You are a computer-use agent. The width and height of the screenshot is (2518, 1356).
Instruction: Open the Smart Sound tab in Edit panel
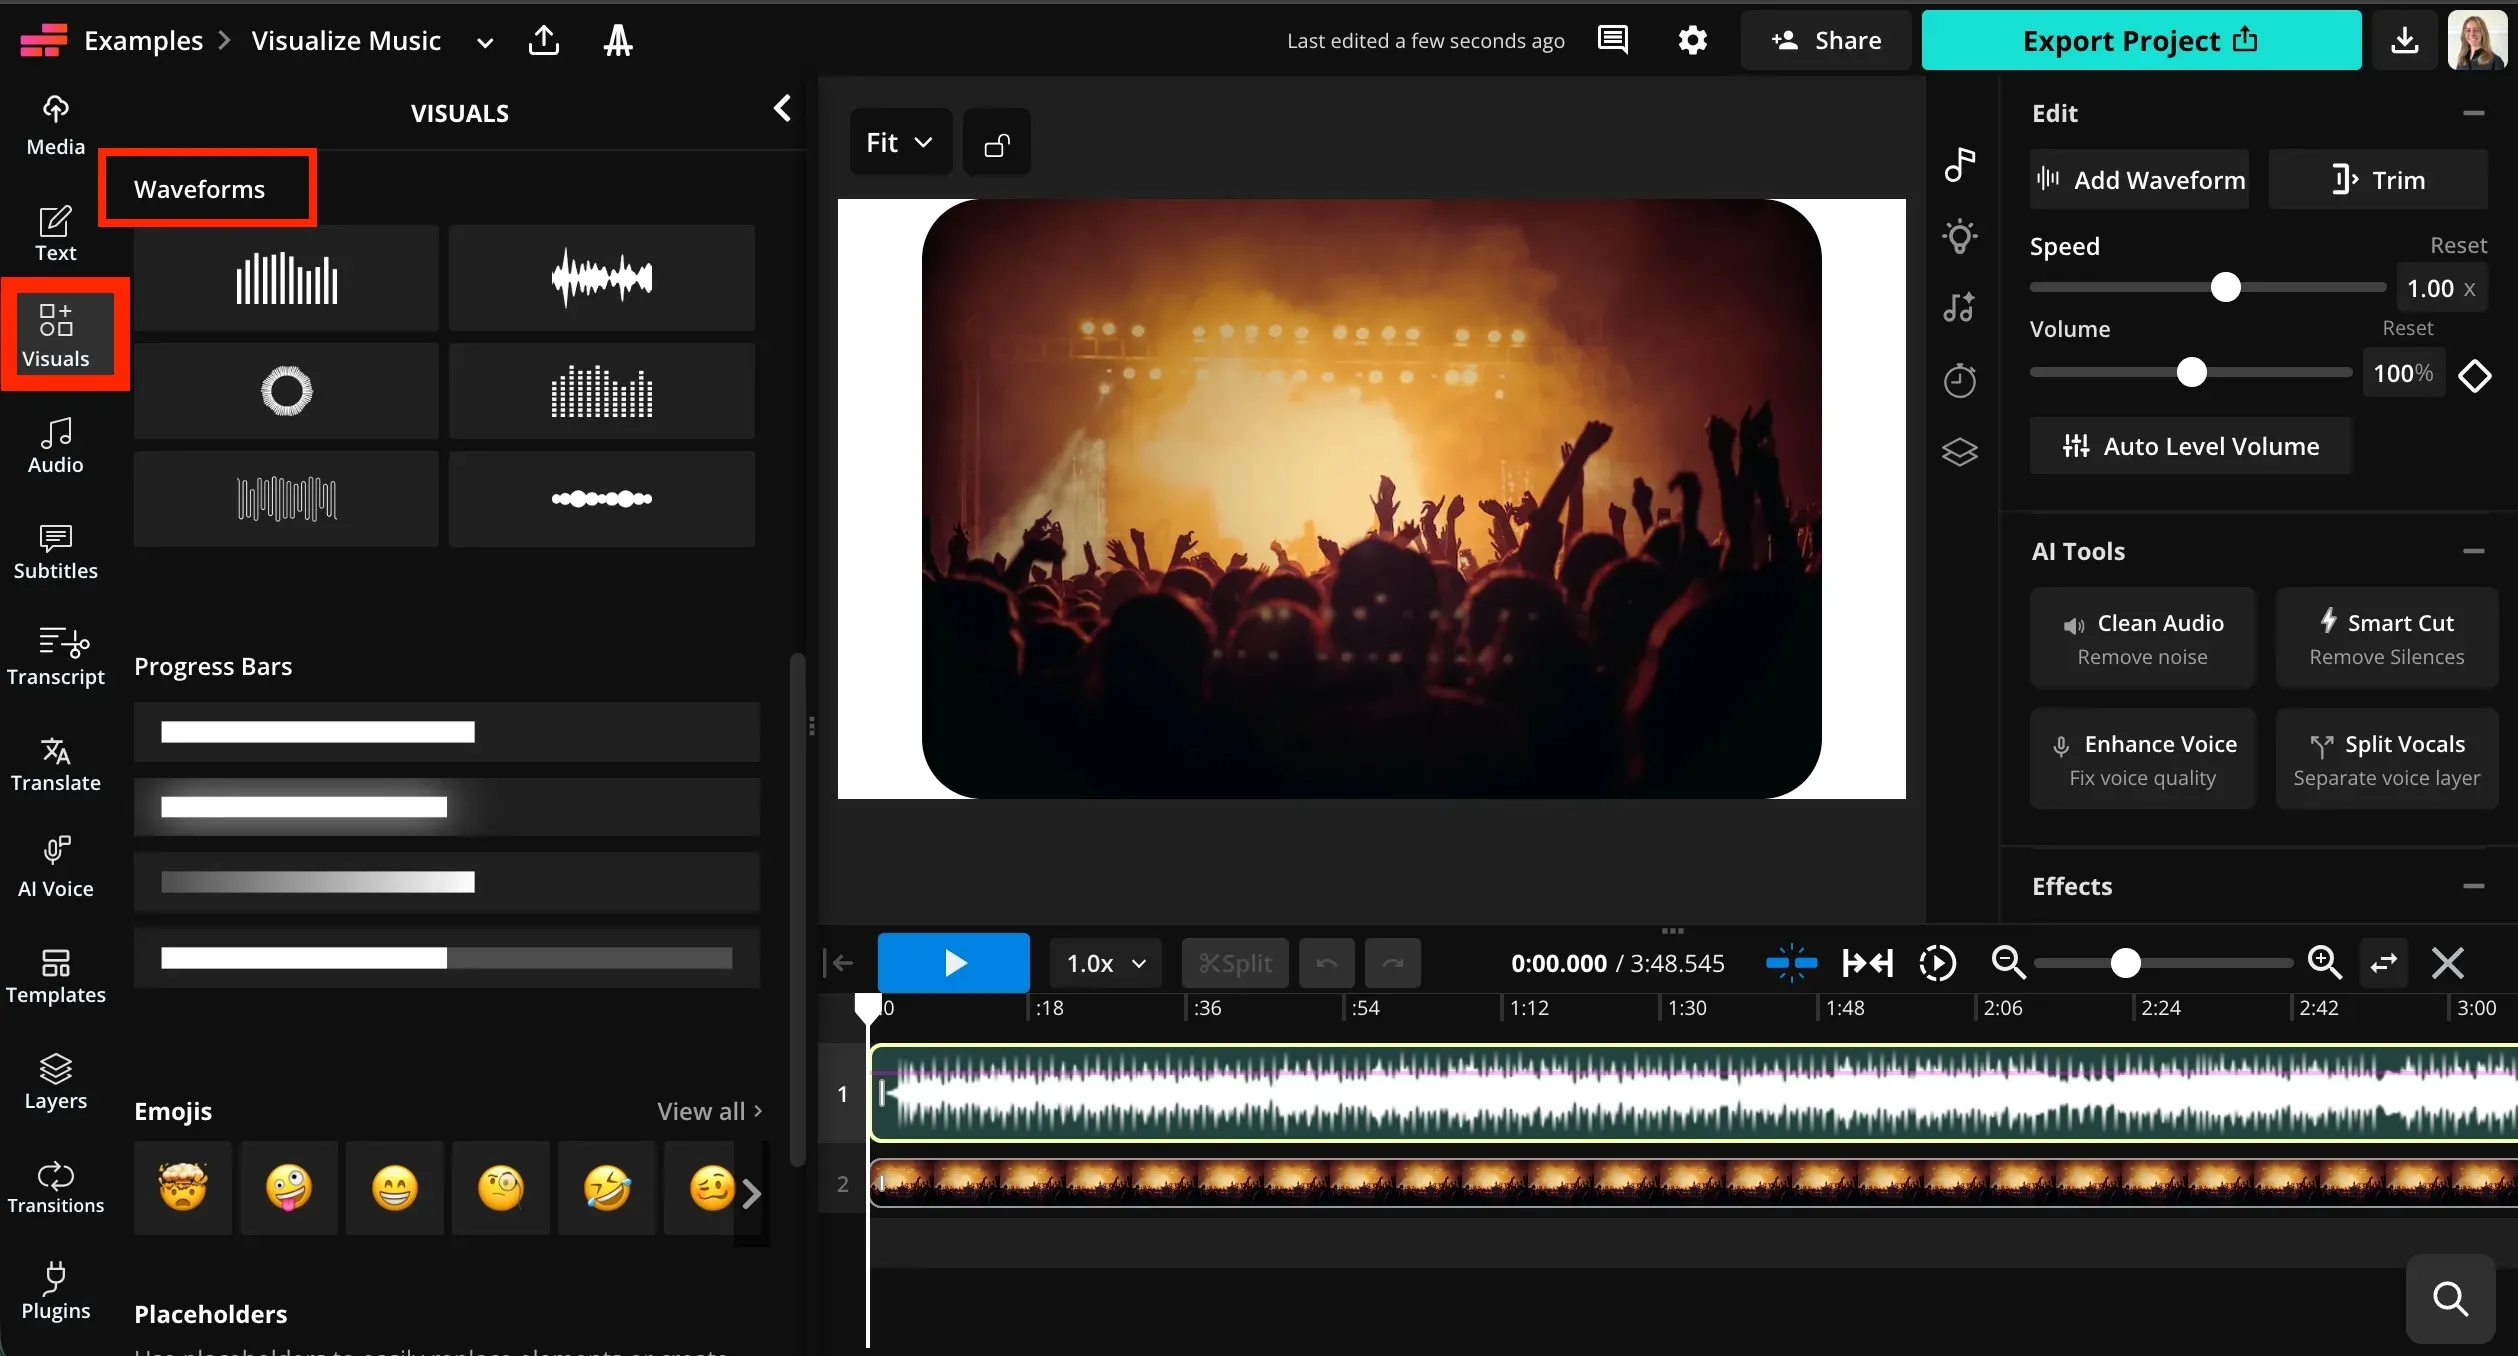[1958, 307]
